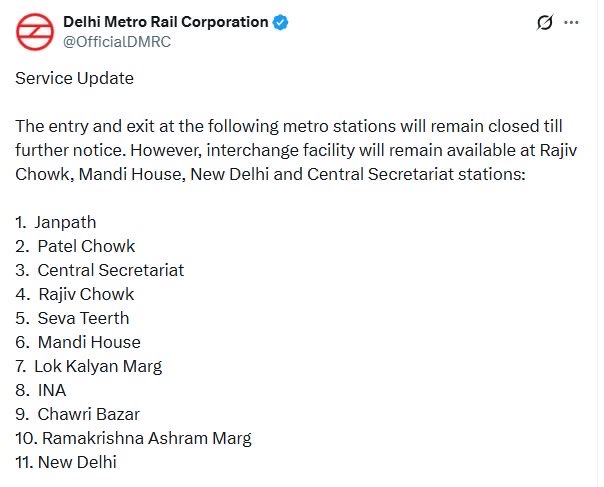The width and height of the screenshot is (604, 487).
Task: Select list item 8 INA
Action: tap(41, 390)
